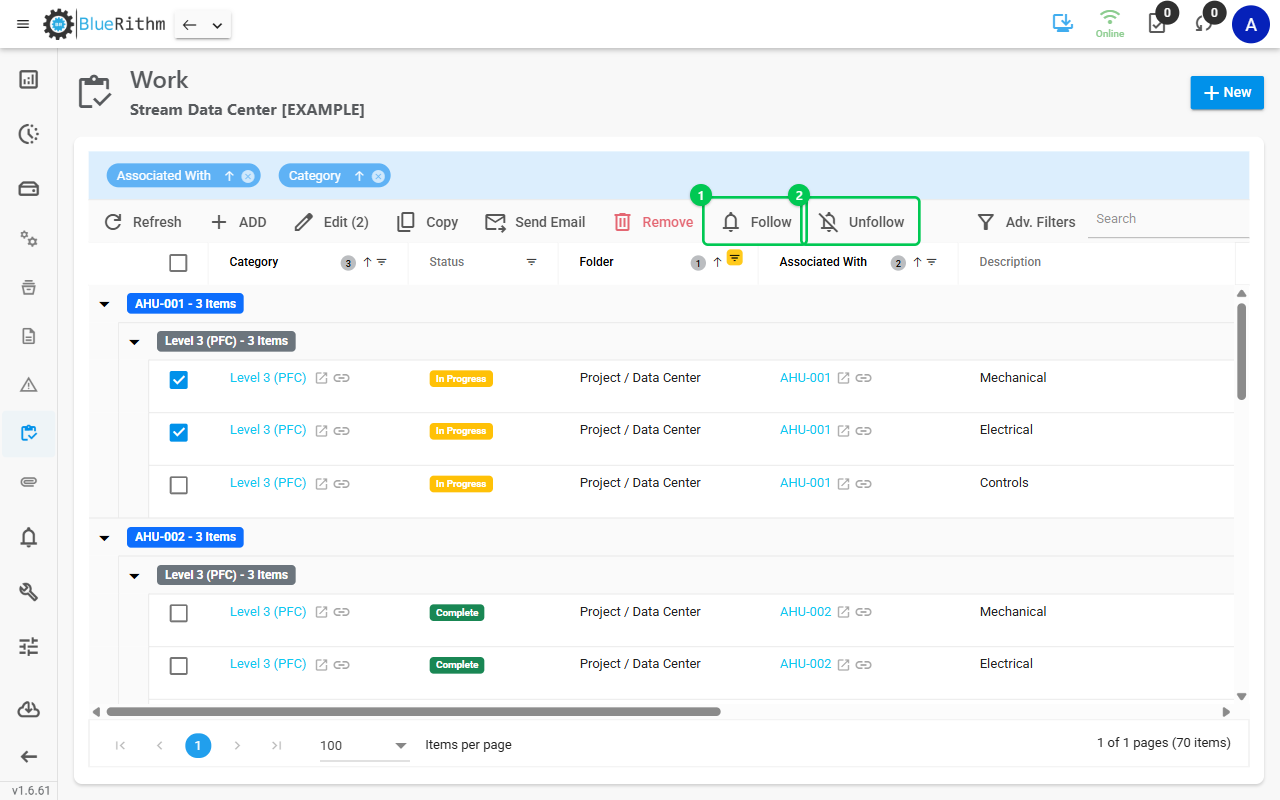Click the horizontal scrollbar under the table

(x=414, y=712)
